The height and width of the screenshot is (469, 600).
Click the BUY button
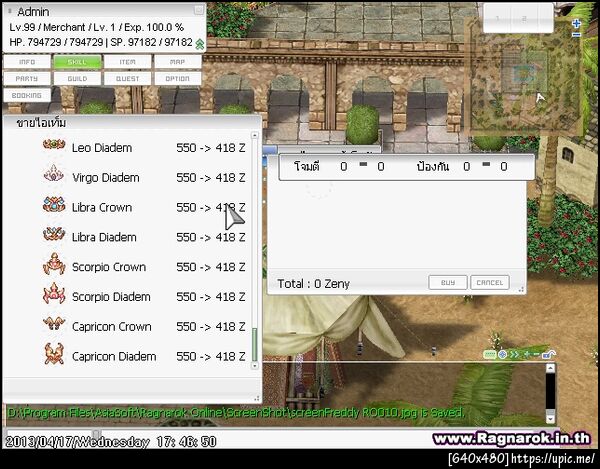point(448,282)
